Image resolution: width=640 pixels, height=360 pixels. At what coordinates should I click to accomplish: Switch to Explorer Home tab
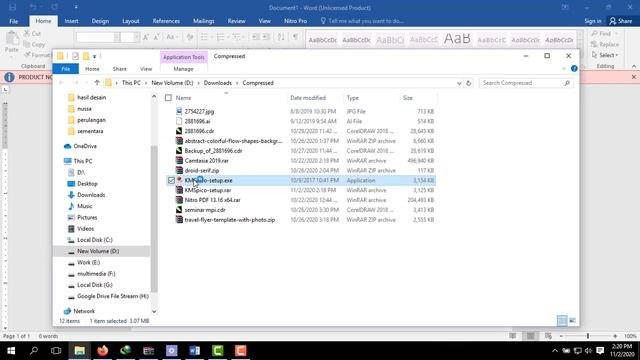click(92, 69)
